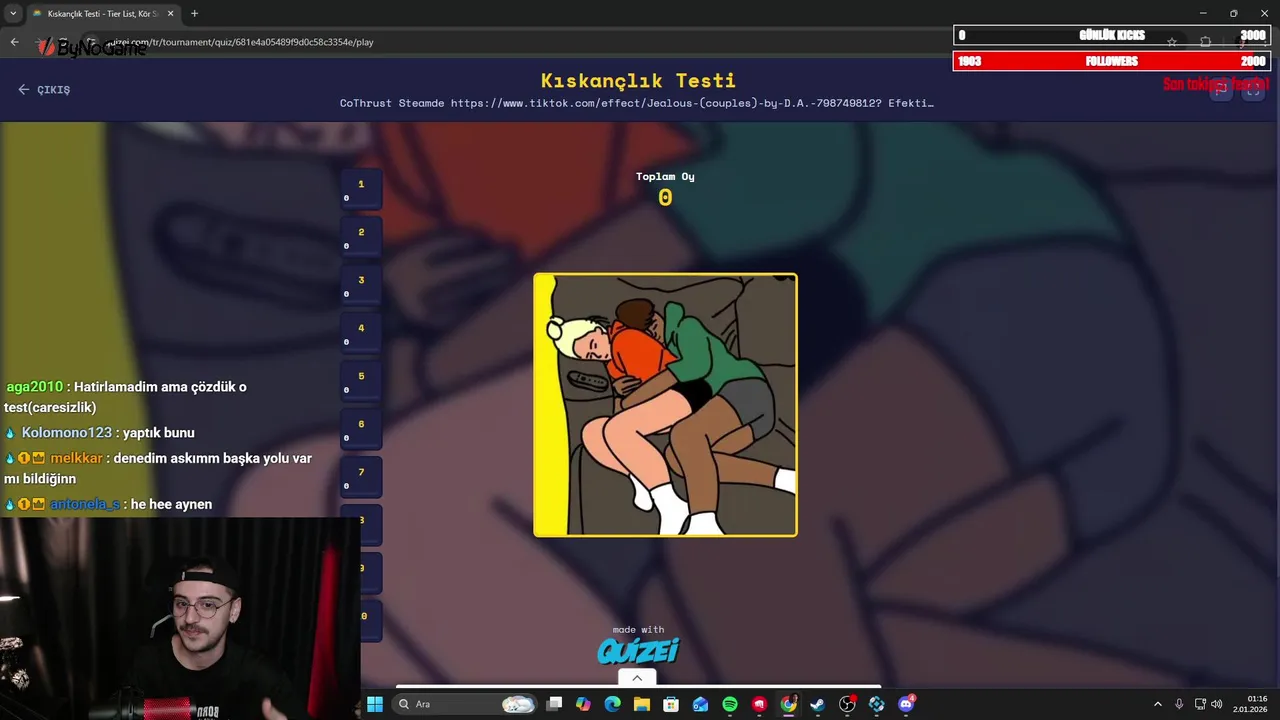Expand the bottom panel chevron arrow

coord(637,678)
